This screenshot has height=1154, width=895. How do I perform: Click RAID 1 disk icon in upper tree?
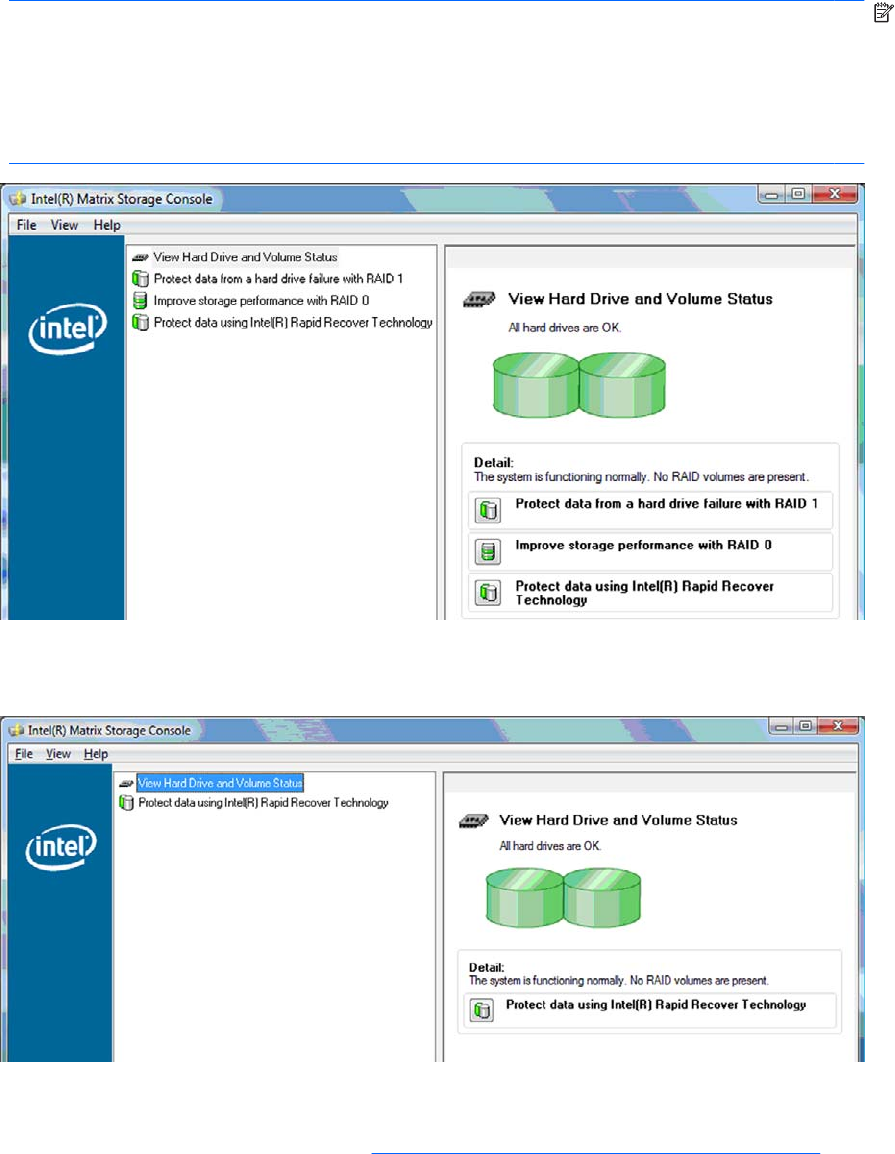(140, 279)
